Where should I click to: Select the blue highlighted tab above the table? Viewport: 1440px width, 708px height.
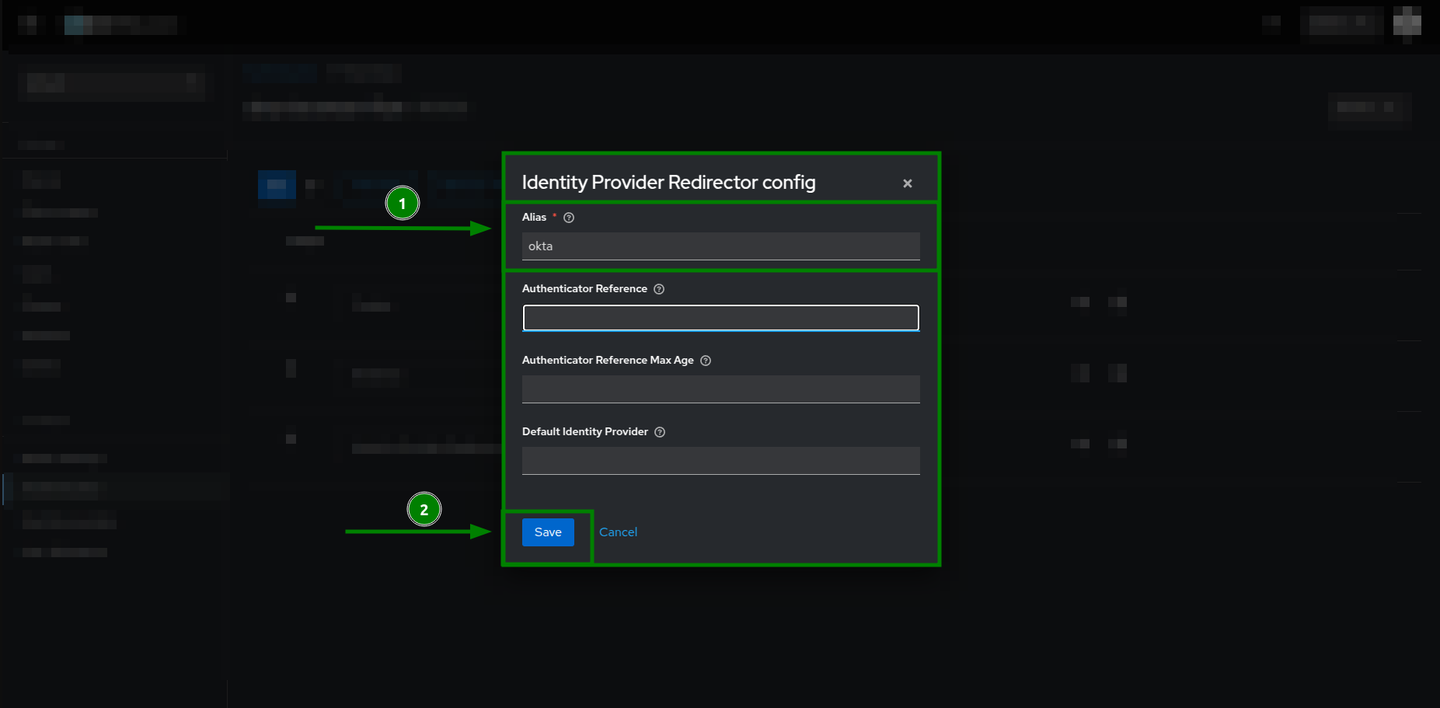[277, 185]
